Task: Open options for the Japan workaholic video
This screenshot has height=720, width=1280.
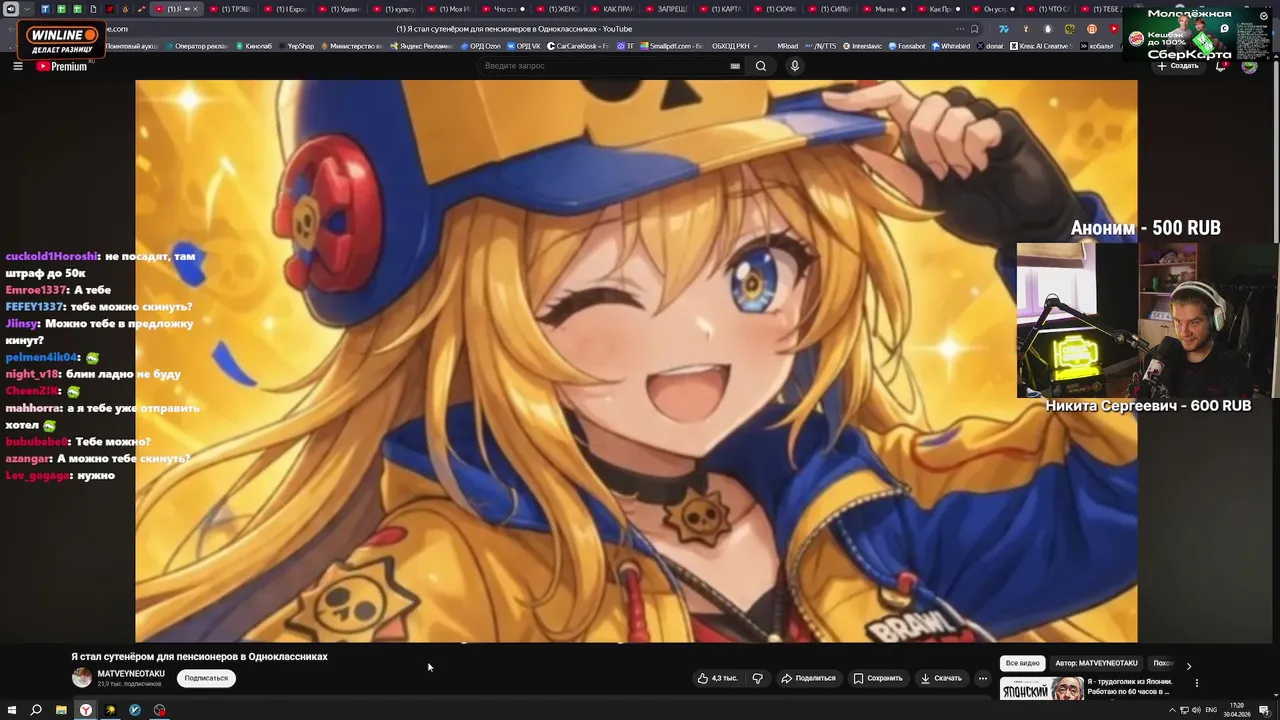Action: (1196, 683)
